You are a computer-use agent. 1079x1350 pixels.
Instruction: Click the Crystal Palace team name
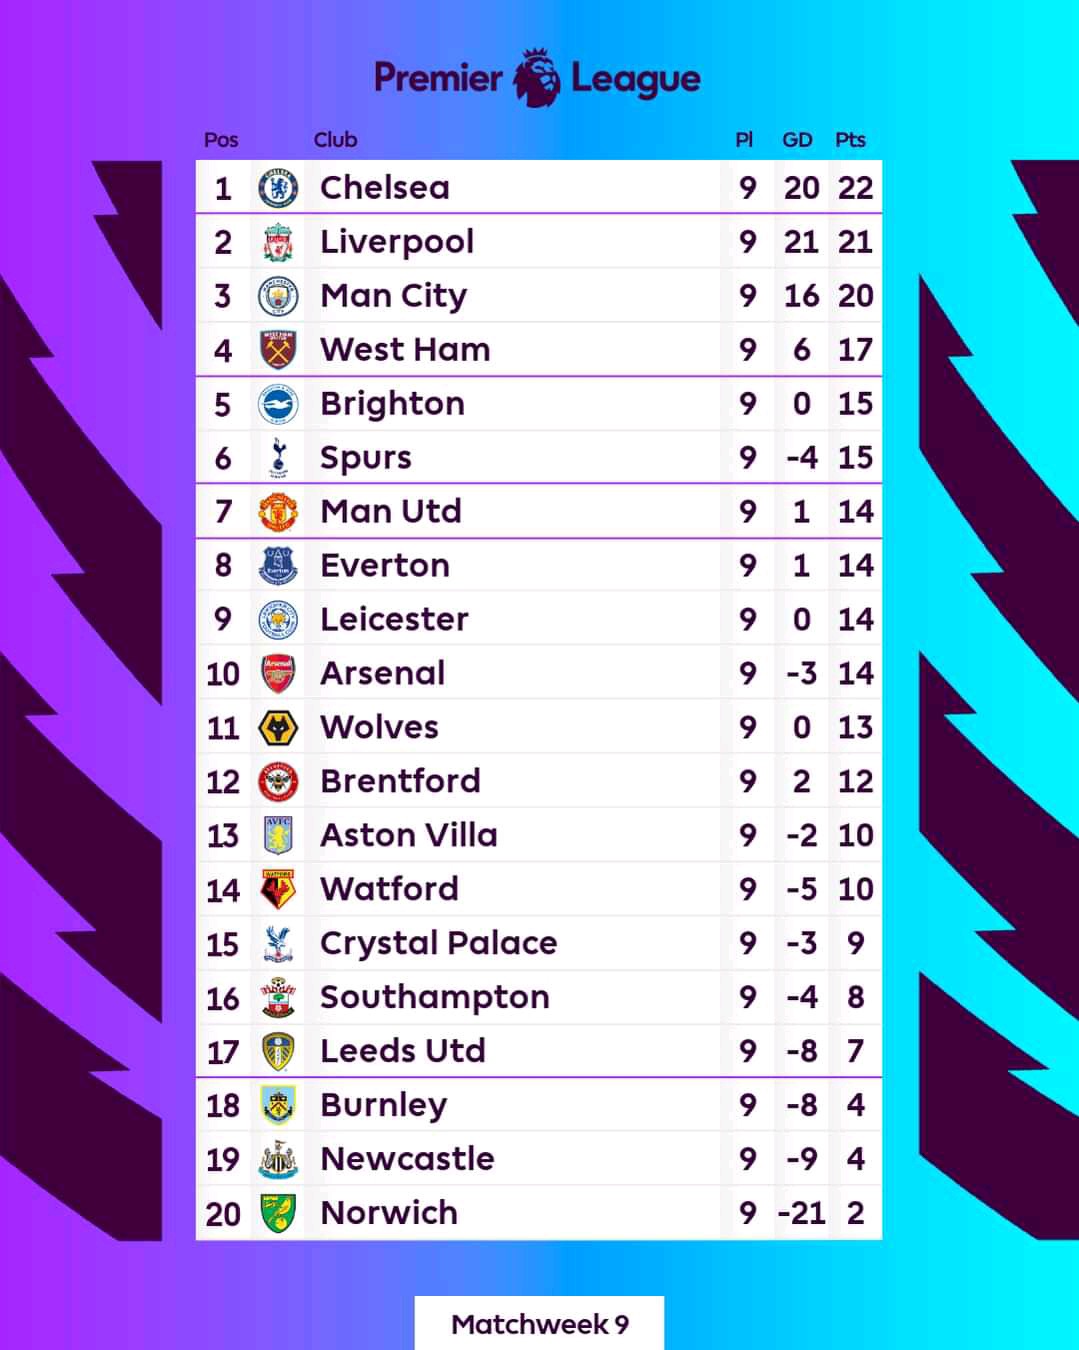(x=438, y=943)
